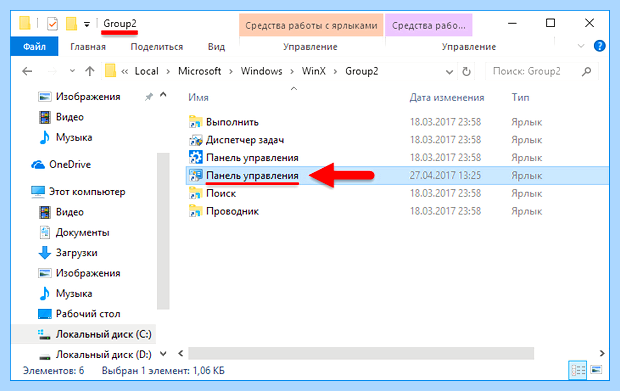Select the Панель управления shortcut dated 18.03.2017
This screenshot has width=620, height=391.
252,158
